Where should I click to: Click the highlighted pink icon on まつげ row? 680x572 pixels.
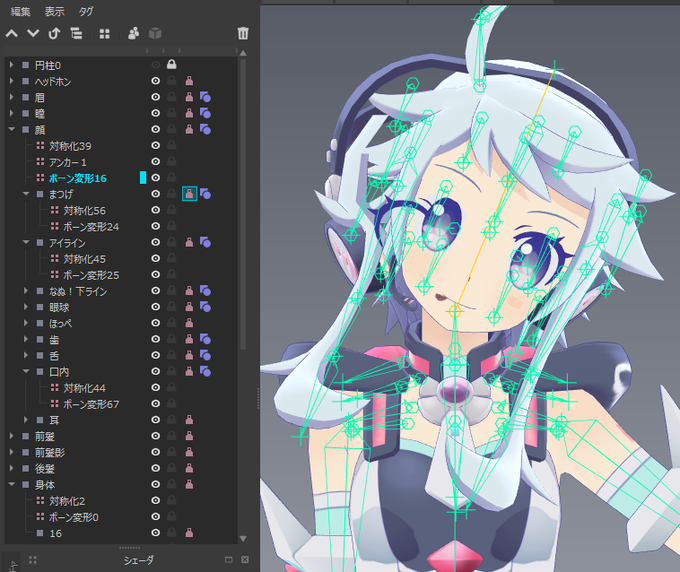pos(190,194)
